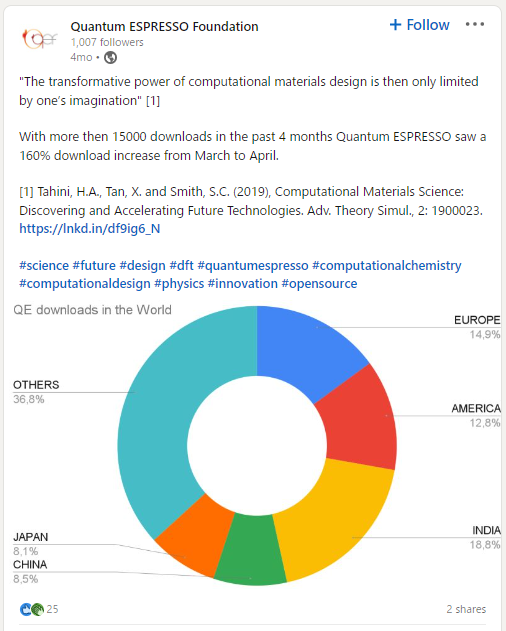506x631 pixels.
Task: Open the lnkd.in/df9ig6_N link
Action: [x=90, y=229]
